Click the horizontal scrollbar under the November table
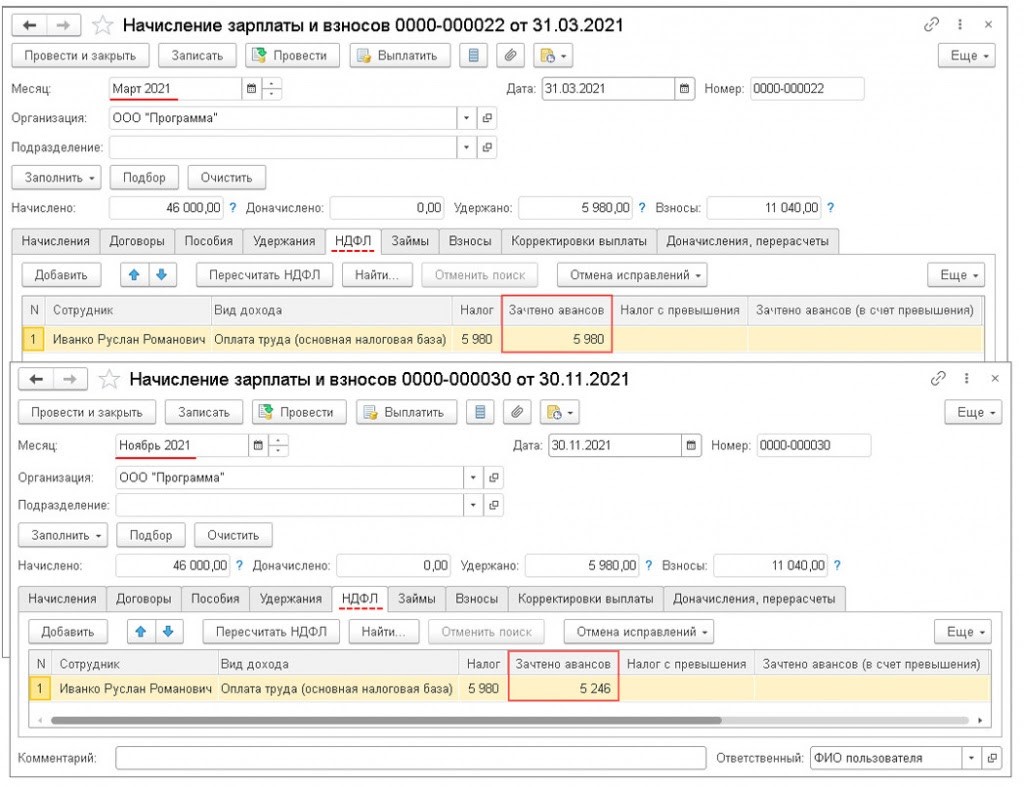Viewport: 1024px width, 787px height. click(370, 720)
